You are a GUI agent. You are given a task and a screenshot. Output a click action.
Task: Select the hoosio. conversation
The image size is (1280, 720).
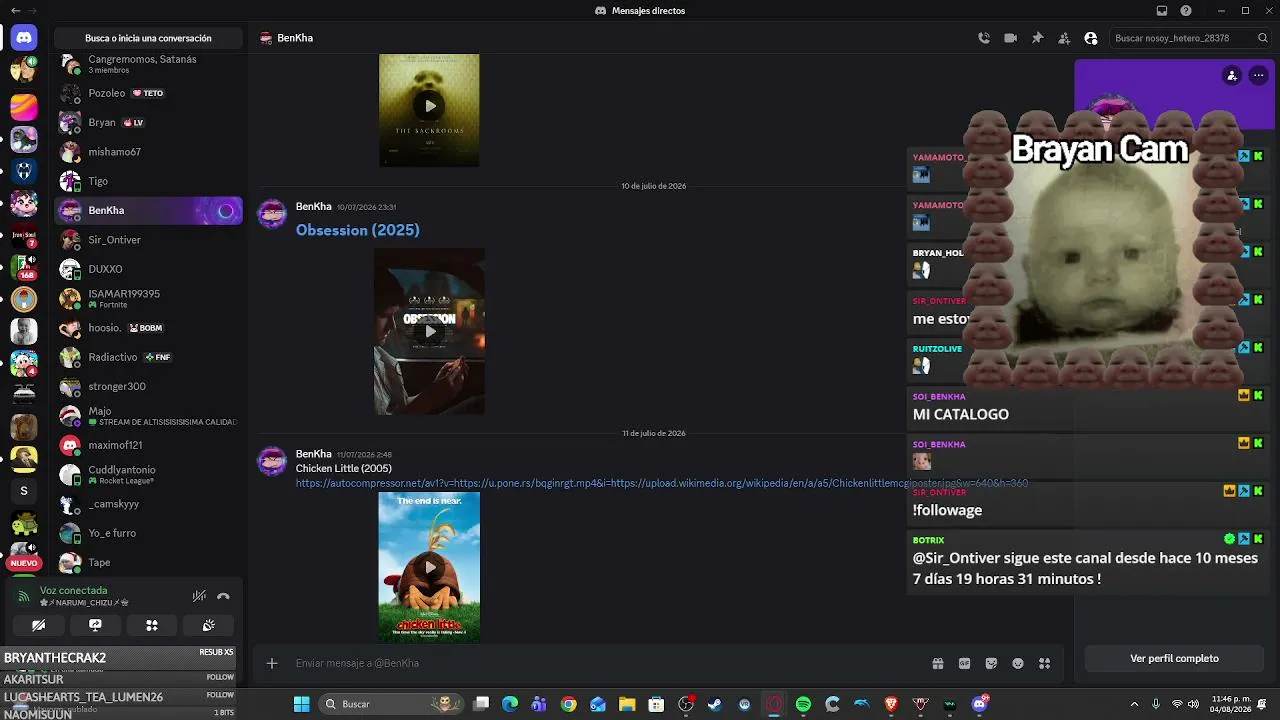coord(148,328)
